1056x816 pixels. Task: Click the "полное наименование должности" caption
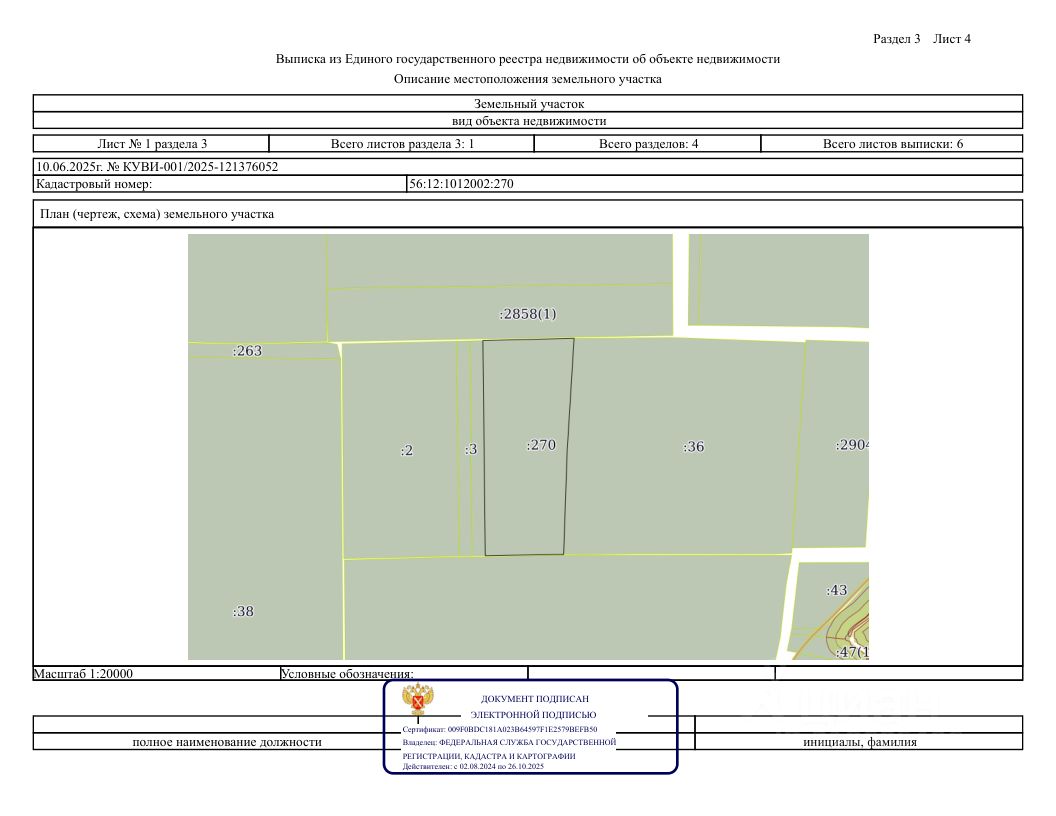click(x=227, y=742)
